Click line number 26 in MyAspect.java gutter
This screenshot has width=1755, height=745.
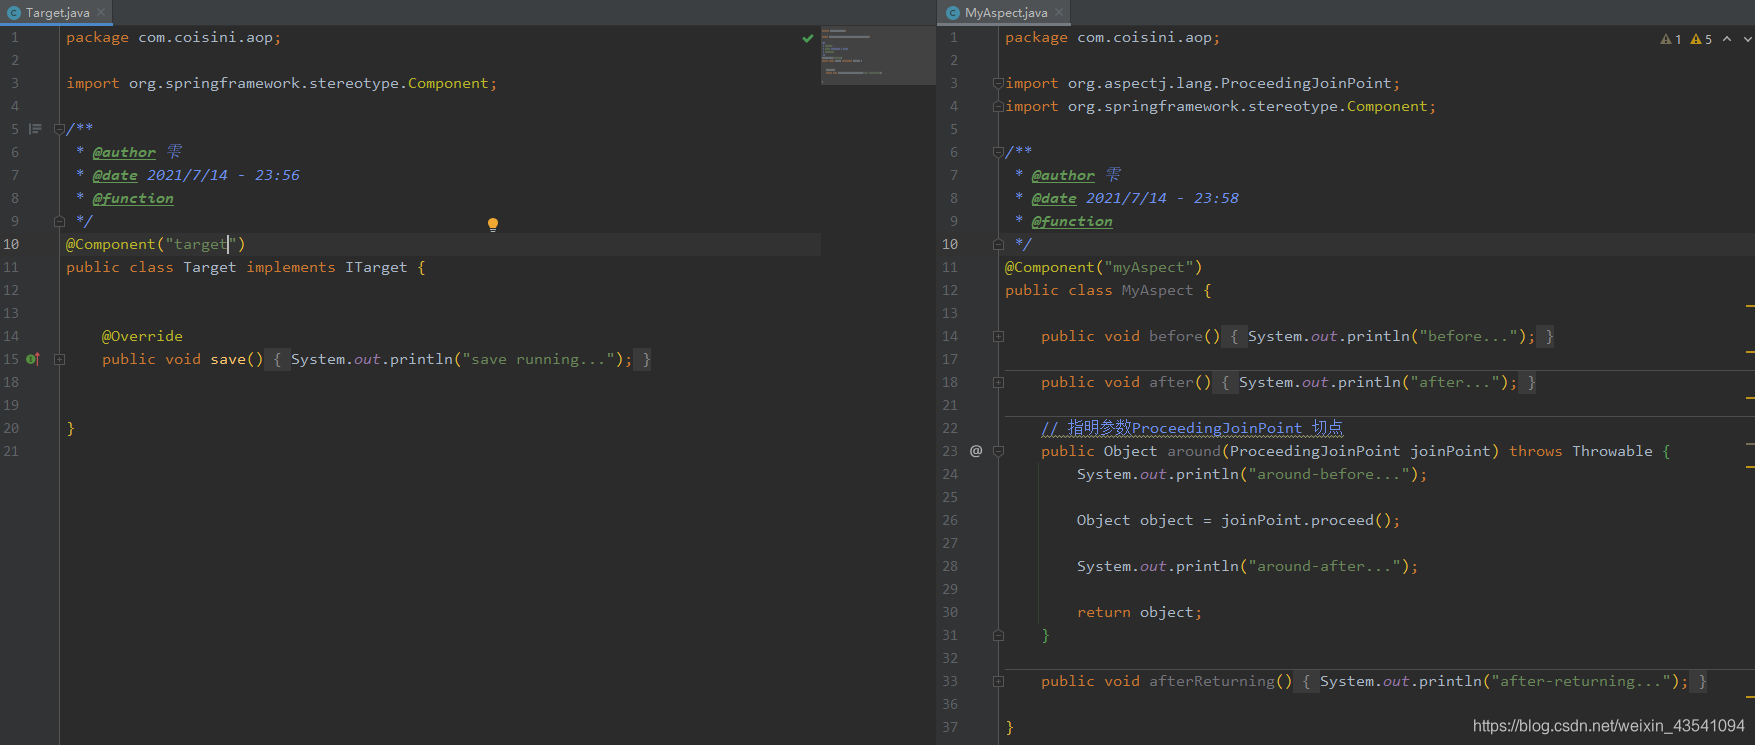950,520
